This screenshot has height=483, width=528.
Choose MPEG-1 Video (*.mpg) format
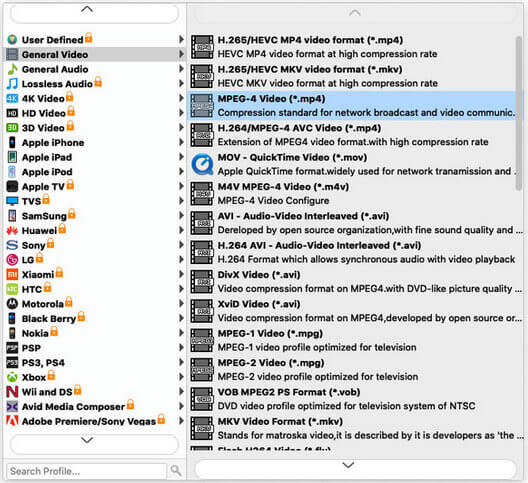coord(355,340)
